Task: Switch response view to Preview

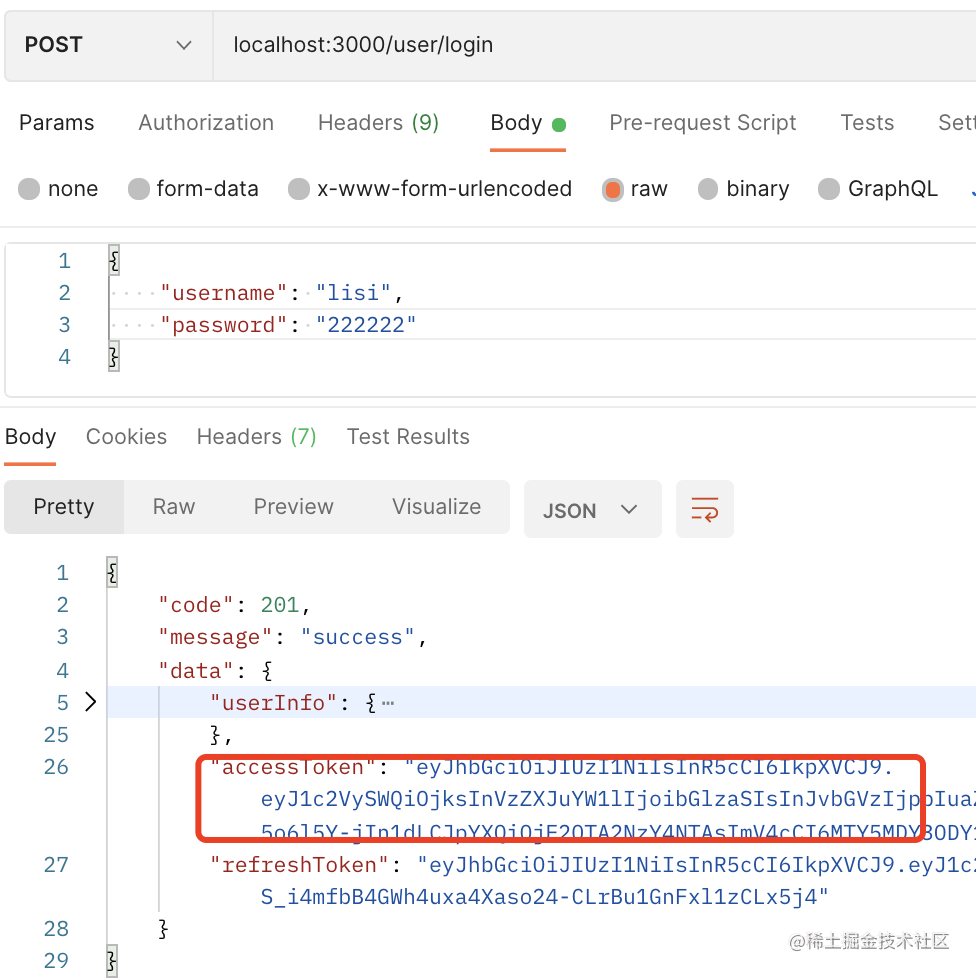Action: [x=294, y=507]
